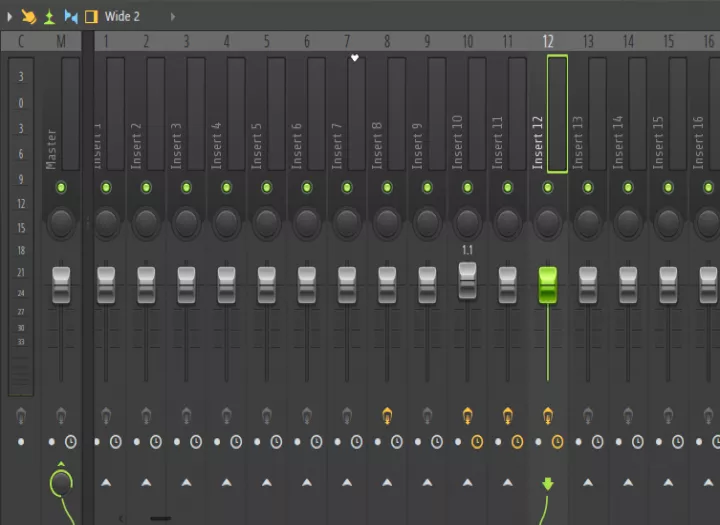Mute Insert 7 with green LED

point(347,187)
